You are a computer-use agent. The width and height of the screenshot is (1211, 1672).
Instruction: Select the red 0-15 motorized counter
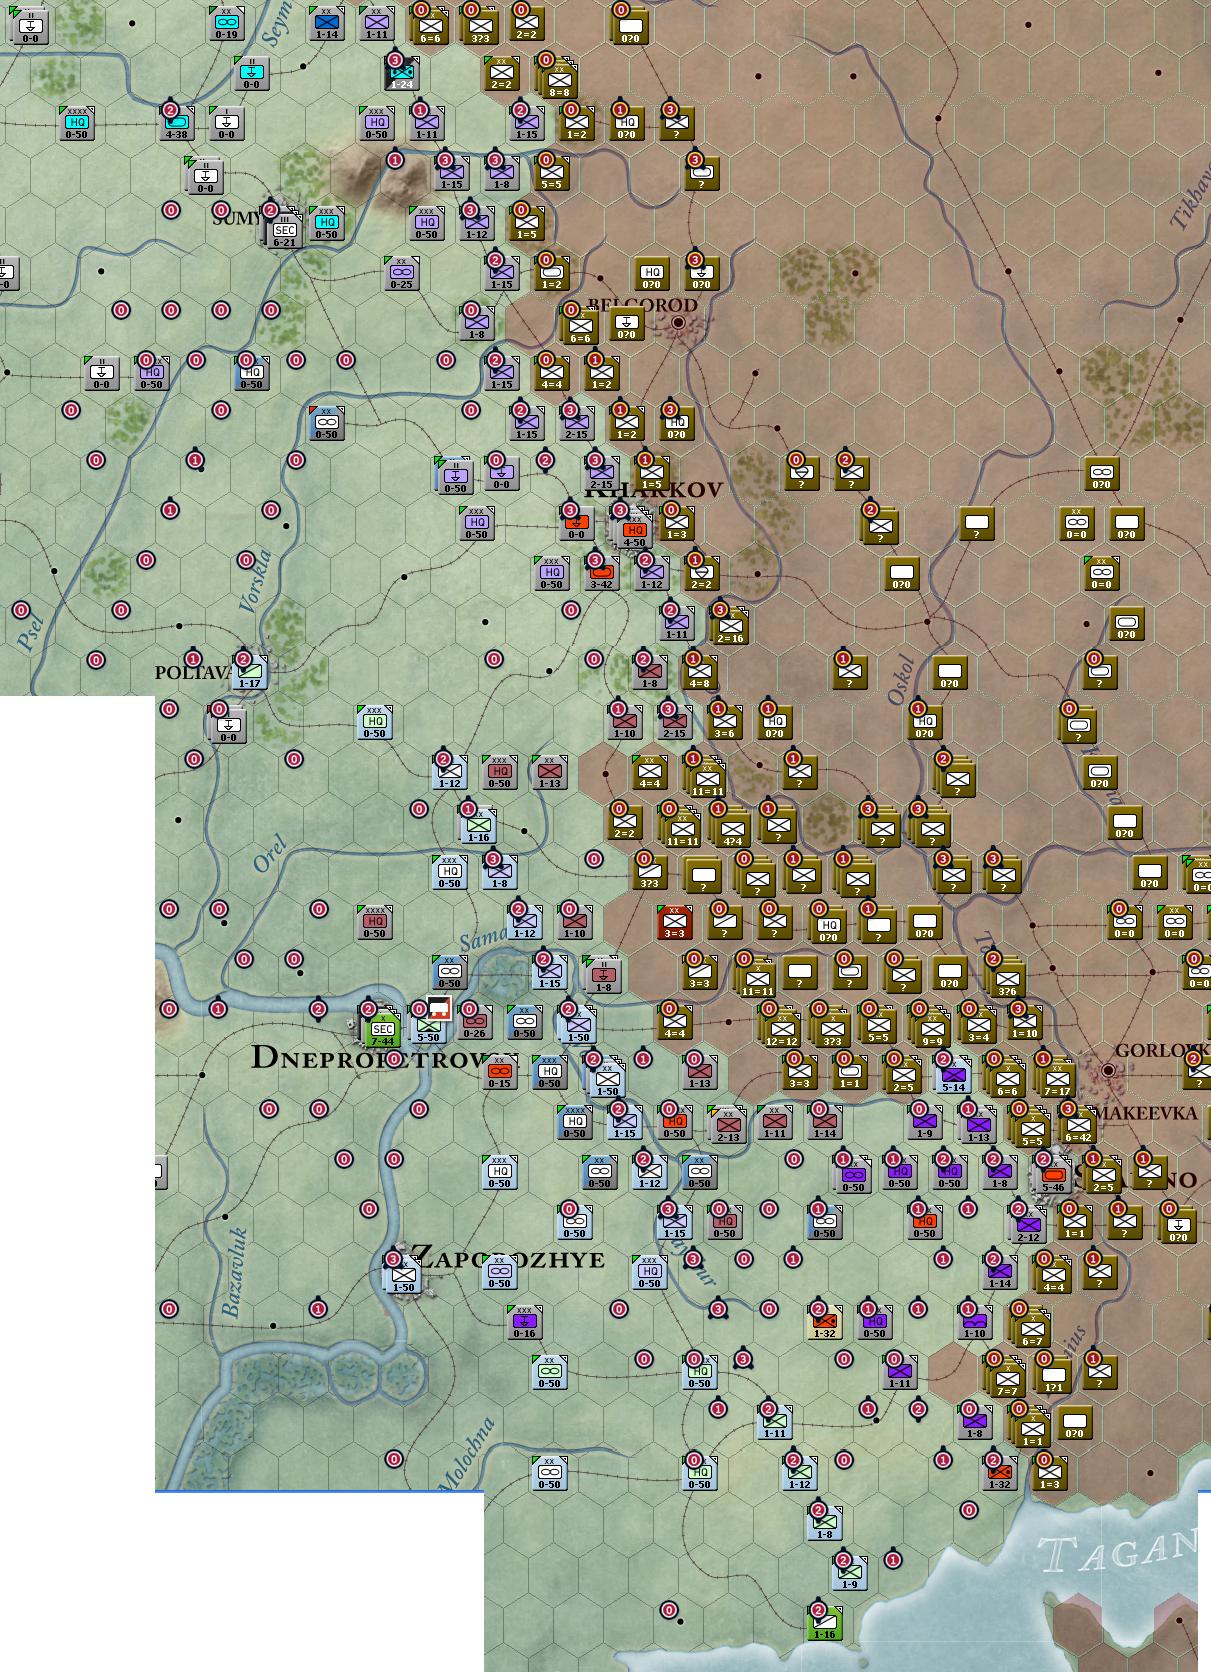[499, 1073]
